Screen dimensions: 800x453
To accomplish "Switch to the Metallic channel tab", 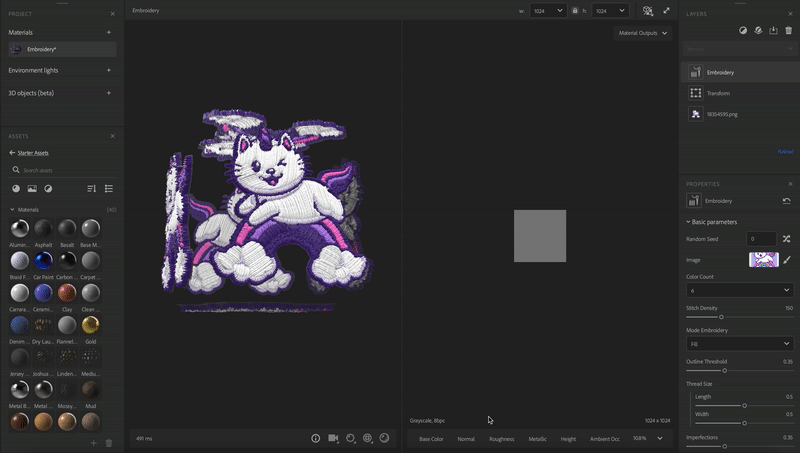I will tap(537, 439).
